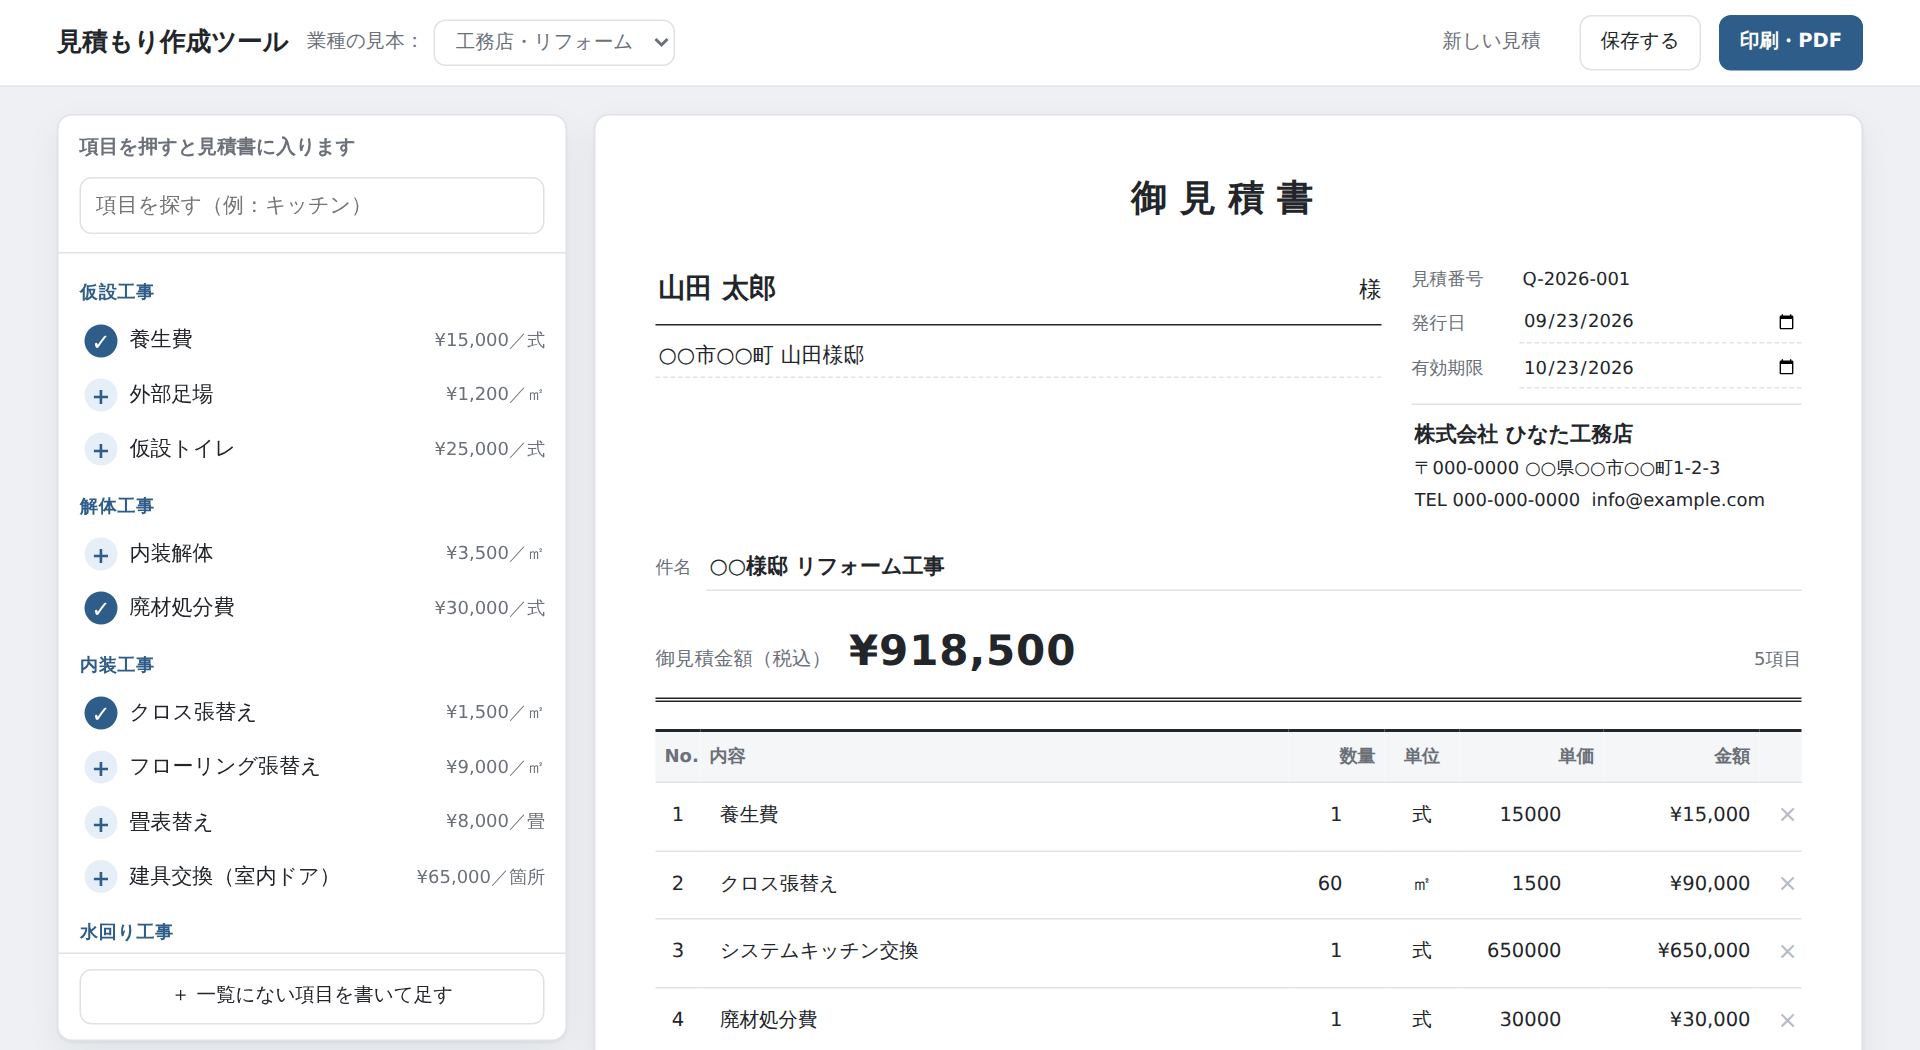Image resolution: width=1920 pixels, height=1050 pixels.
Task: Click the 5項目 item count label
Action: (x=1777, y=659)
